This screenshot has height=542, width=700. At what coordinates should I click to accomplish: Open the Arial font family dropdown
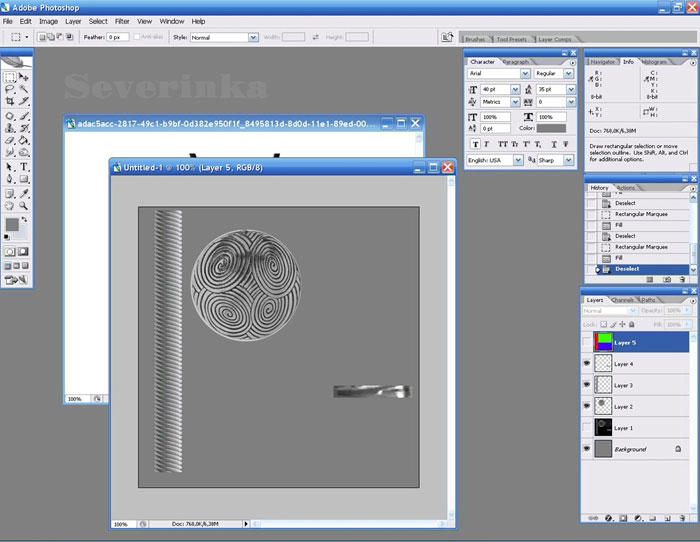(525, 74)
